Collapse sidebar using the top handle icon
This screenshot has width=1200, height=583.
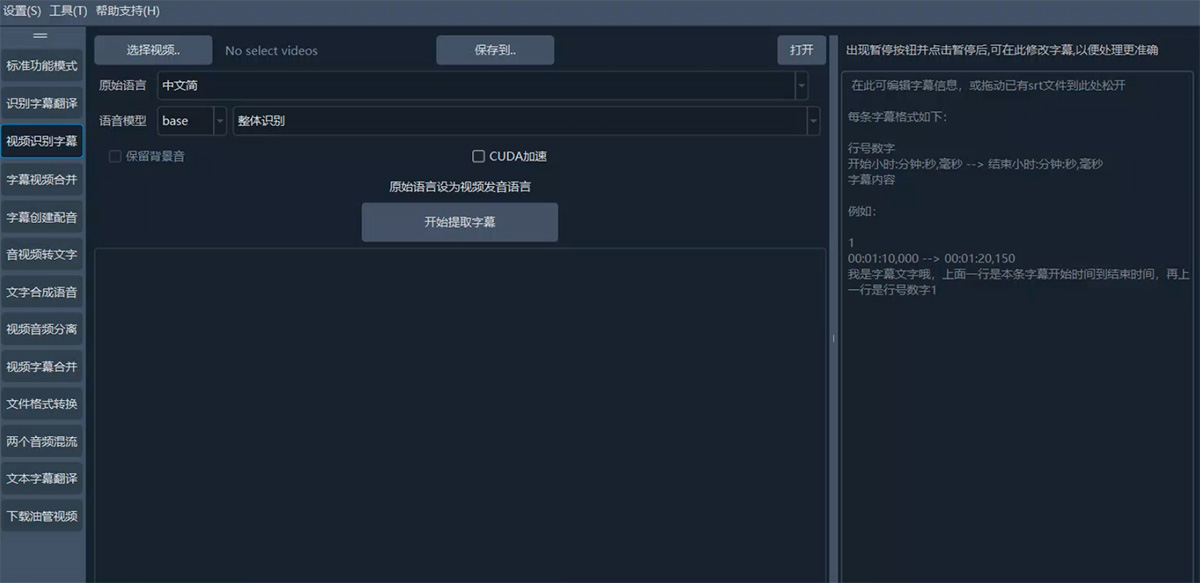click(x=41, y=35)
